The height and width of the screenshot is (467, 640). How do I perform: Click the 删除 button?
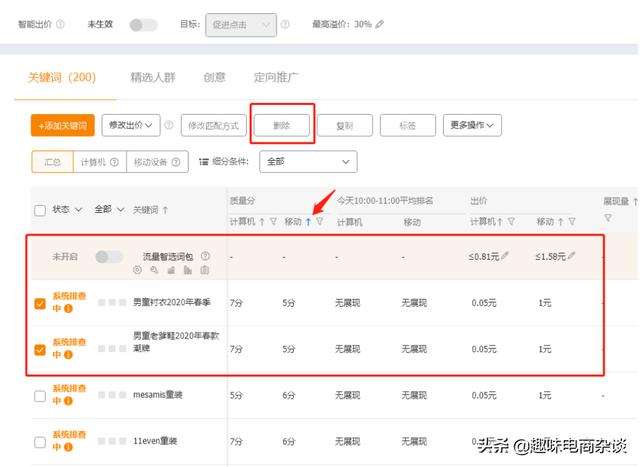pyautogui.click(x=282, y=125)
